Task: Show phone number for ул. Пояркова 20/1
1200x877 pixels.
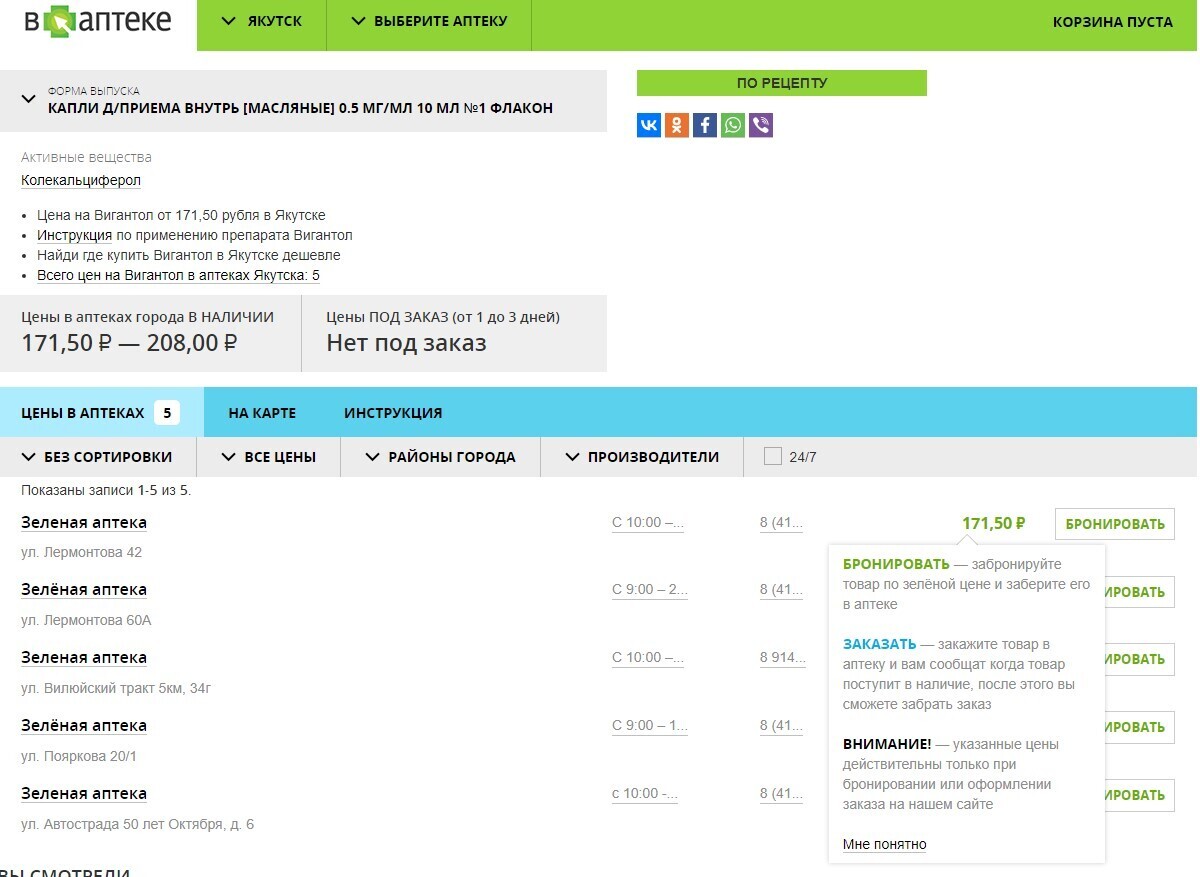Action: [x=781, y=725]
